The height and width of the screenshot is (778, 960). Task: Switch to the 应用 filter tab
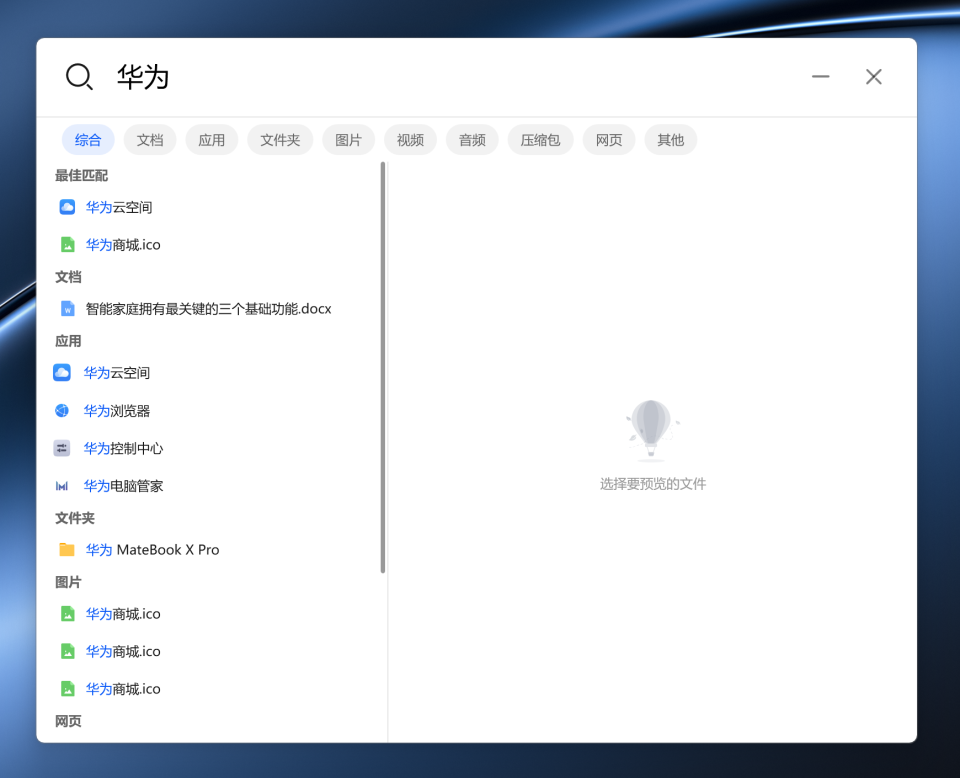coord(212,140)
